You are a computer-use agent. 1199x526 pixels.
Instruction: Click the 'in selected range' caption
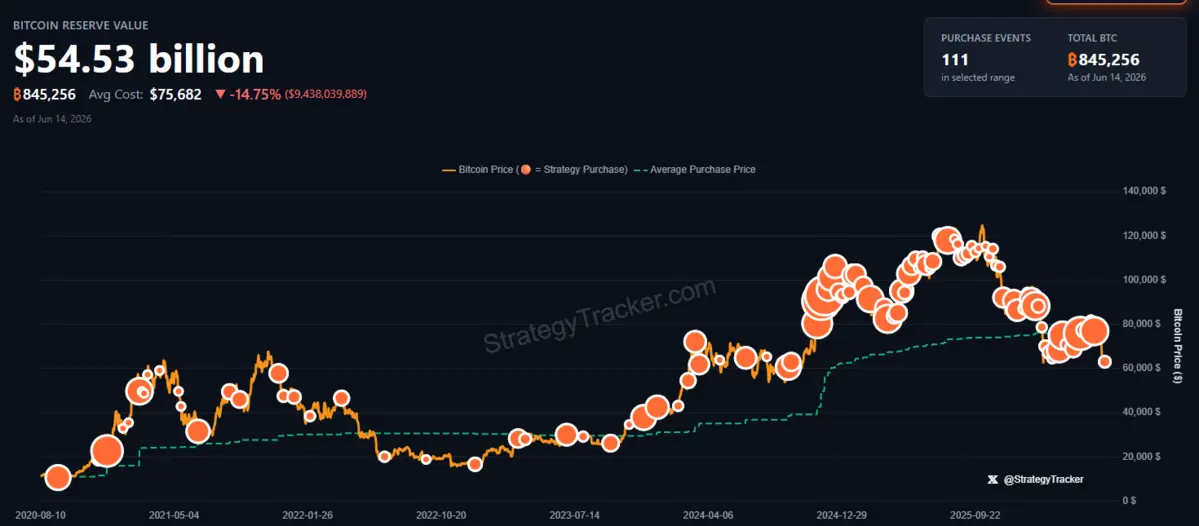pos(978,77)
